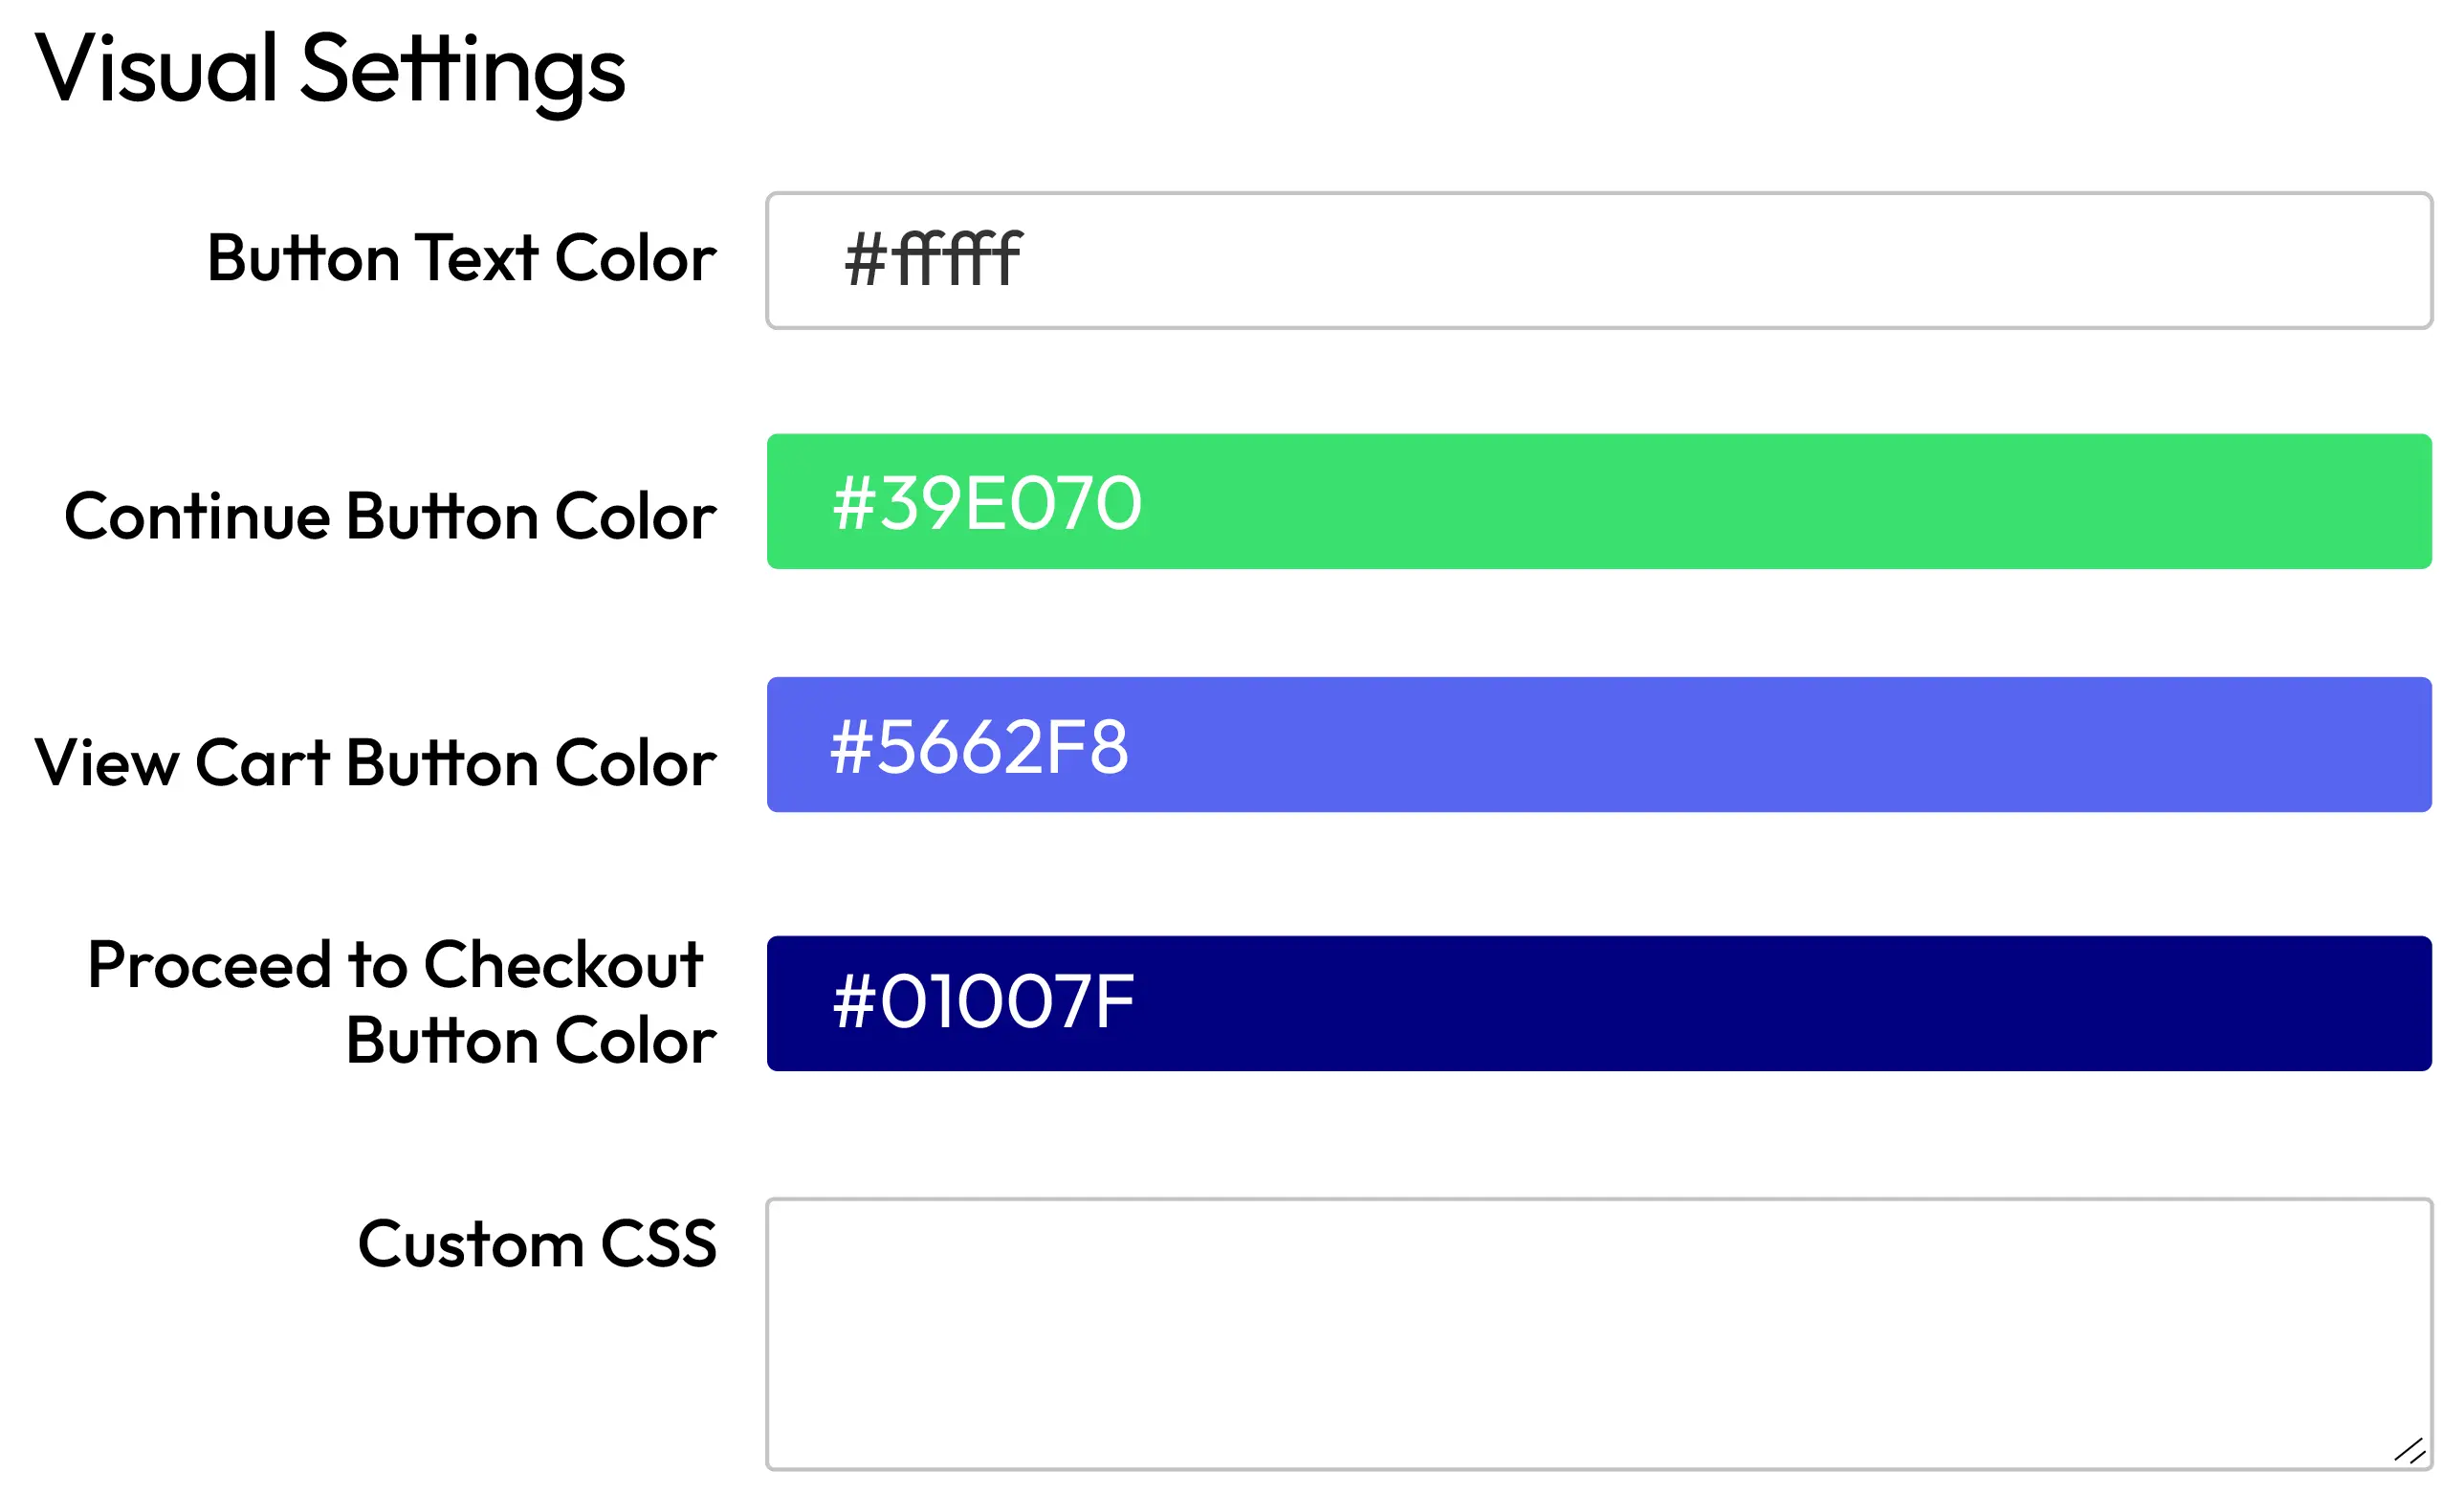Click the # symbol in #01007F
The width and height of the screenshot is (2464, 1494).
(x=854, y=1002)
